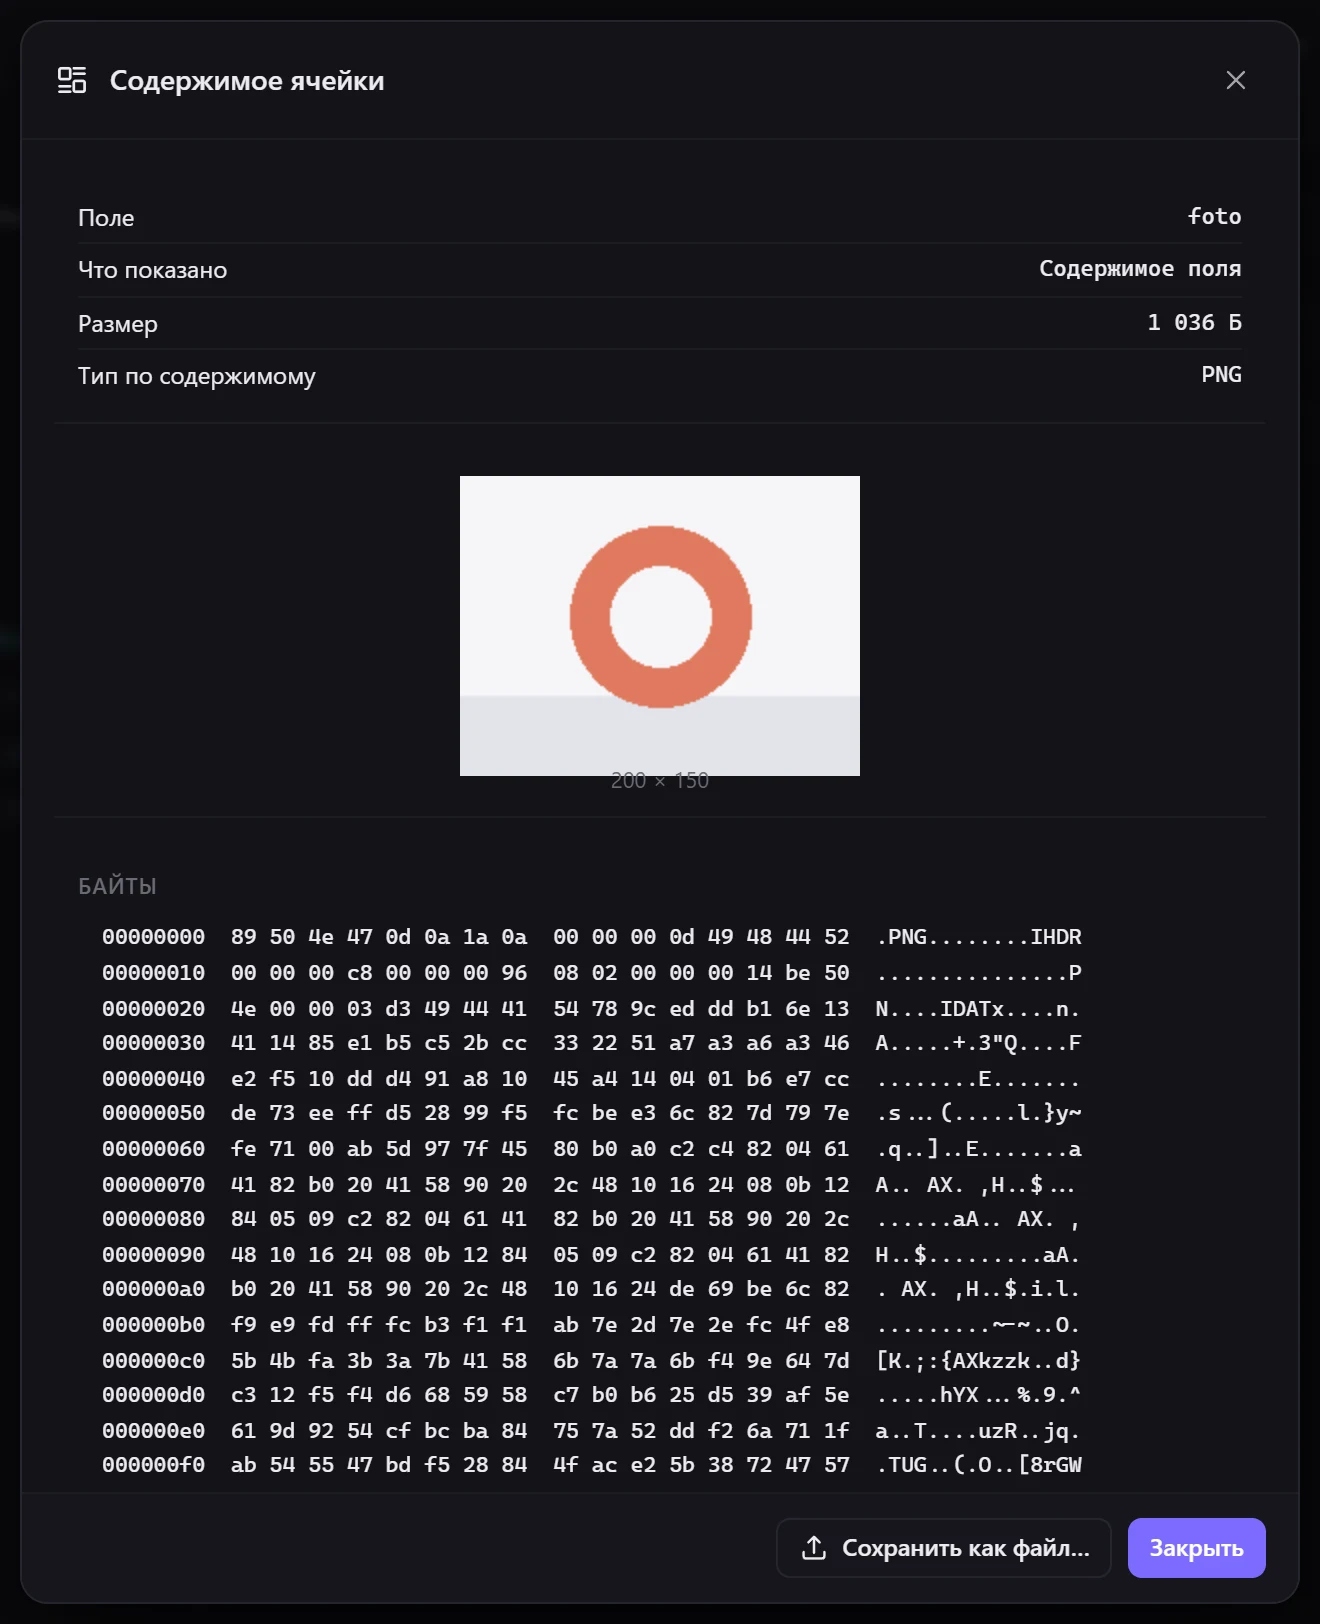The height and width of the screenshot is (1624, 1320).
Task: Click the hex offset 000000a0
Action: click(x=153, y=1289)
